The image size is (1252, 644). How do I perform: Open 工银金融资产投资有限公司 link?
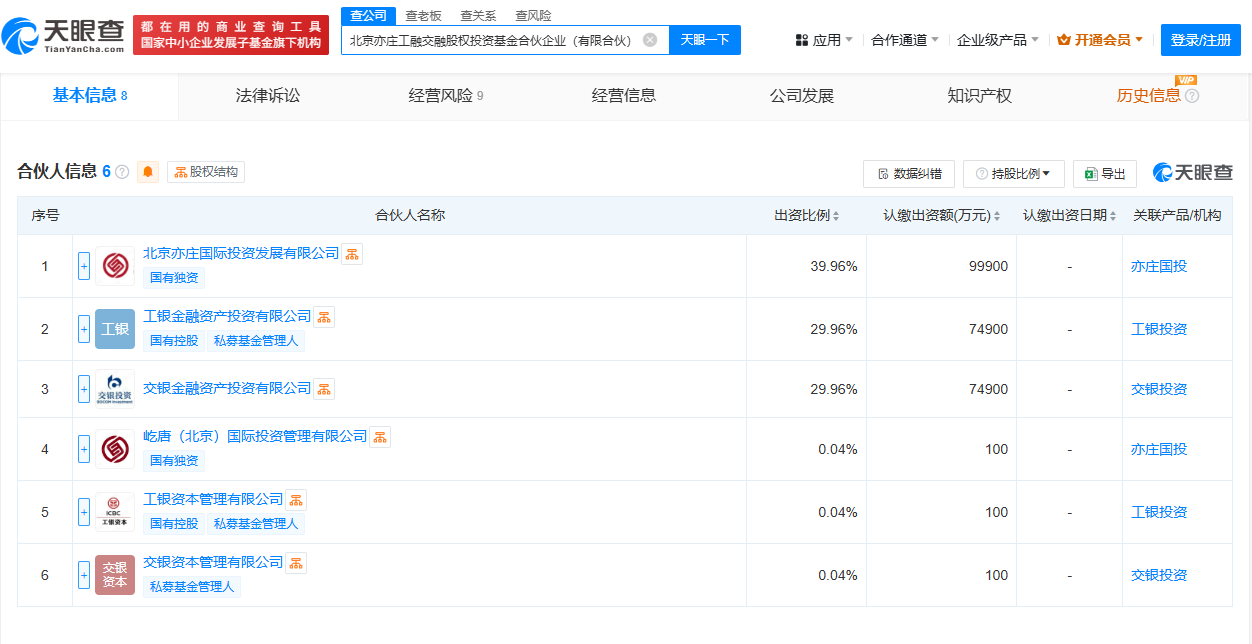pos(227,317)
